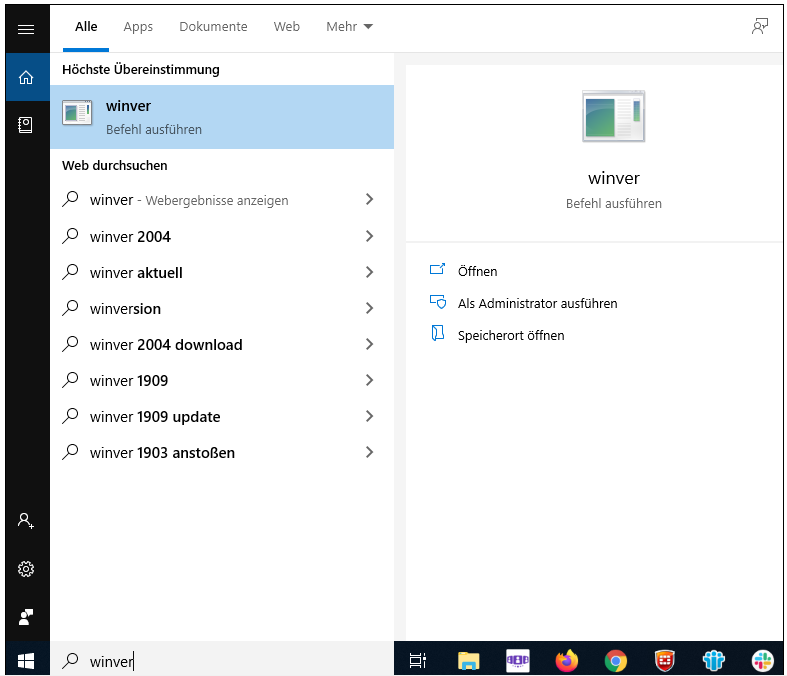This screenshot has height=676, width=787.
Task: Click 'Speicherort öffnen' action
Action: click(x=510, y=335)
